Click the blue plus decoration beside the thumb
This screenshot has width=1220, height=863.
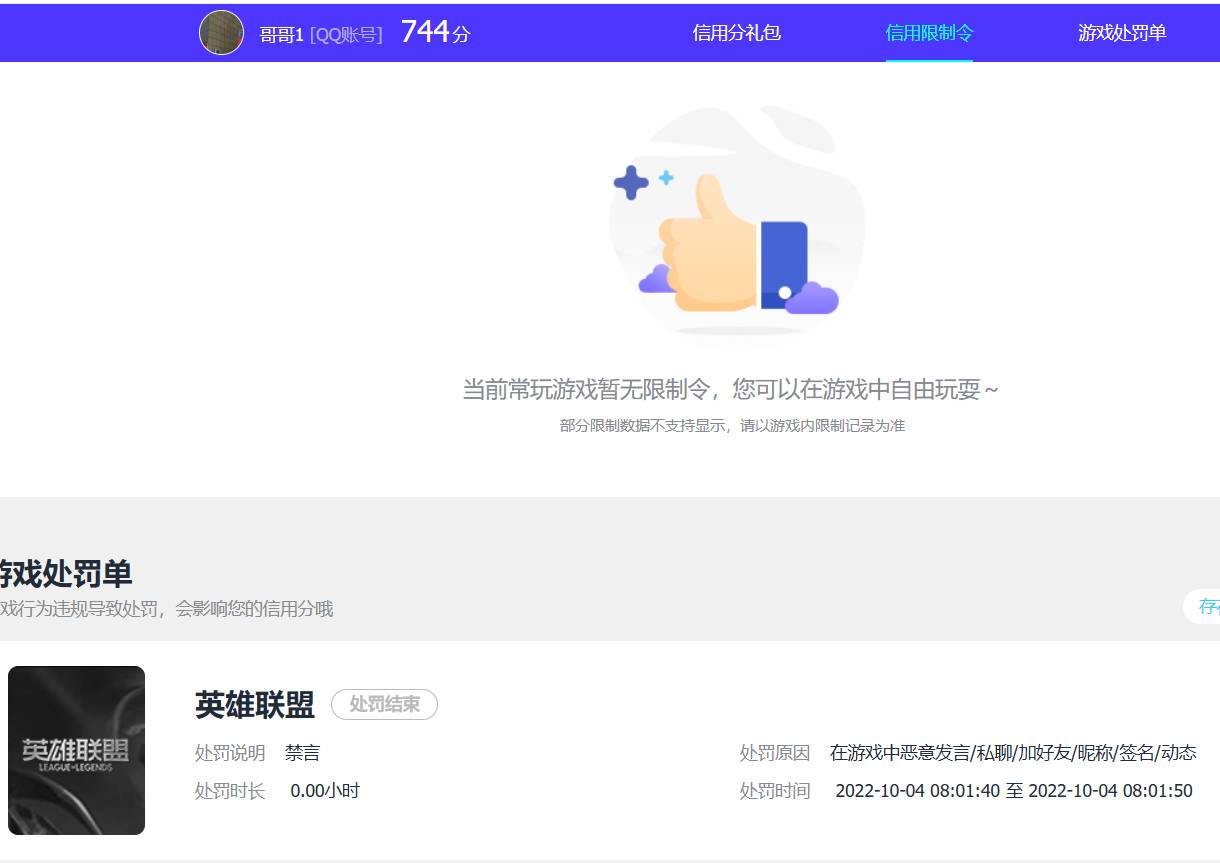click(x=632, y=180)
